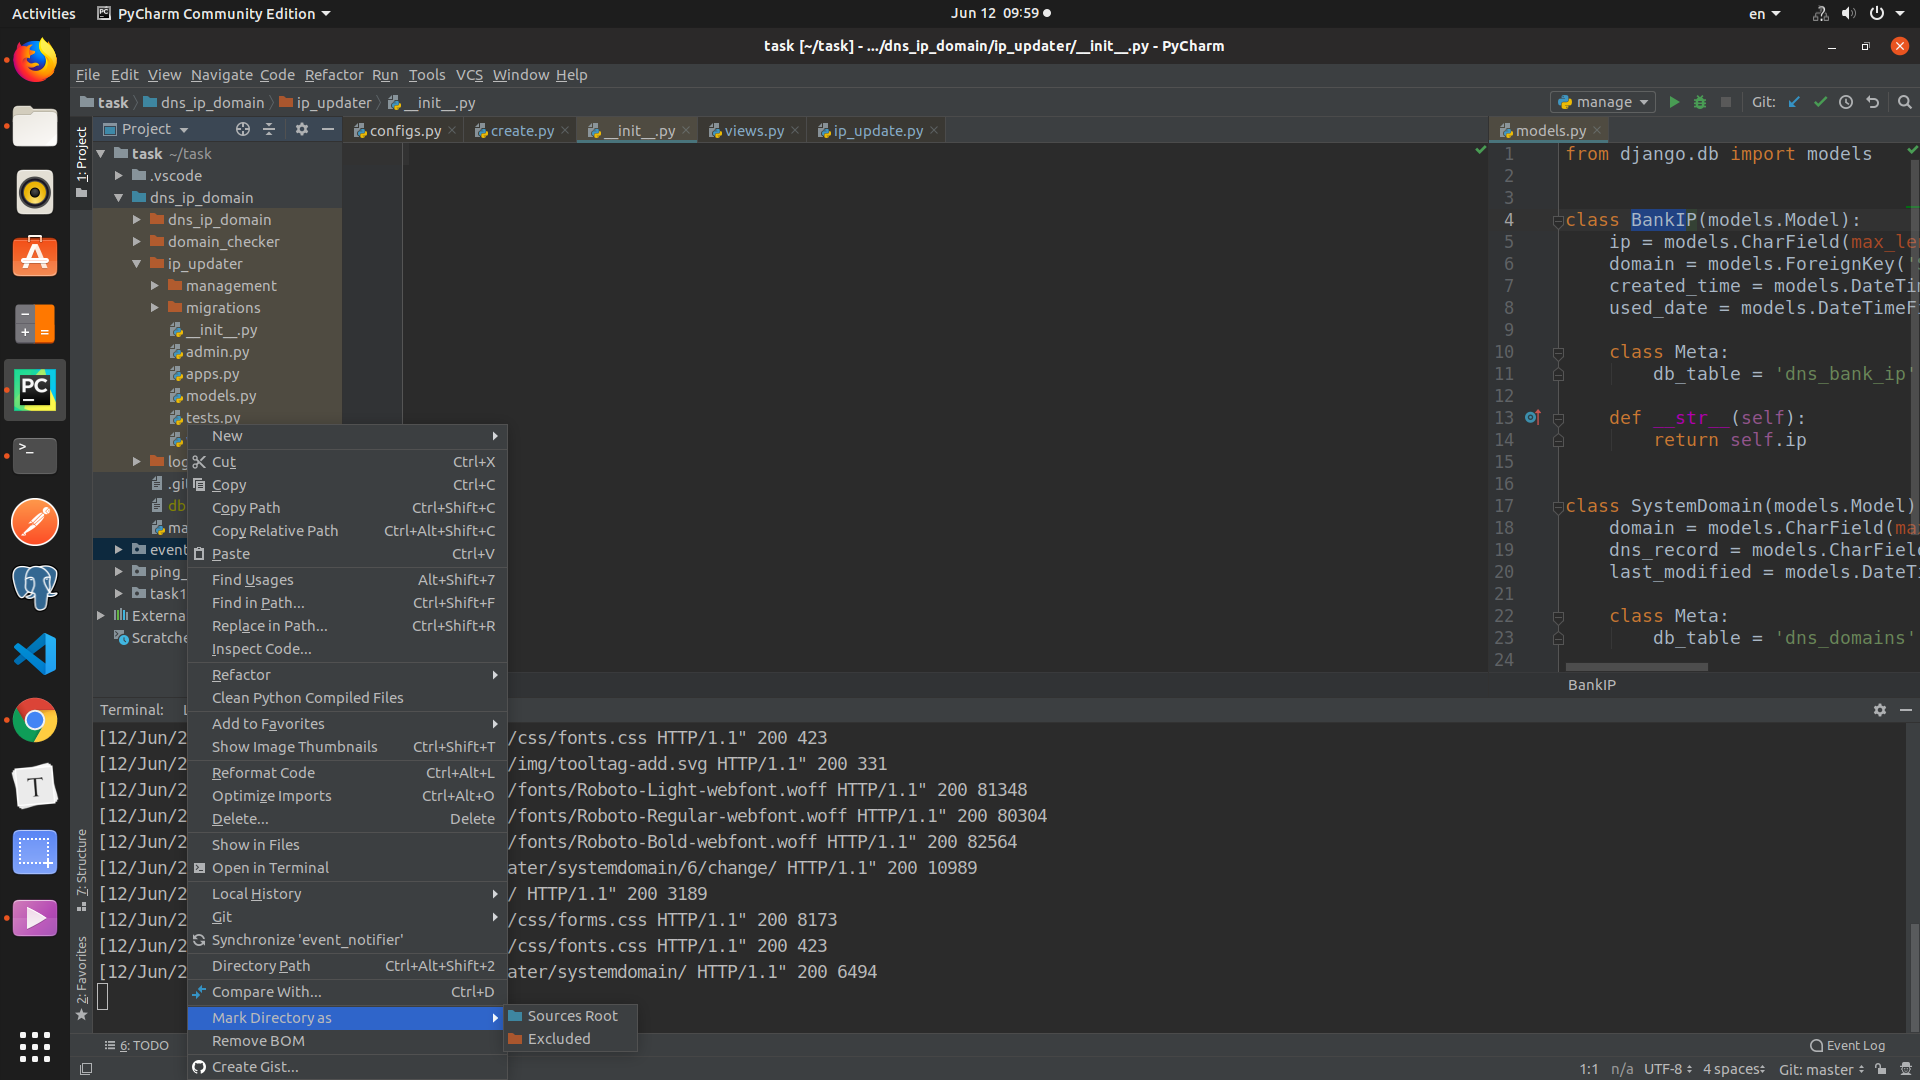Click collapse all icon in Project panel

click(x=269, y=129)
